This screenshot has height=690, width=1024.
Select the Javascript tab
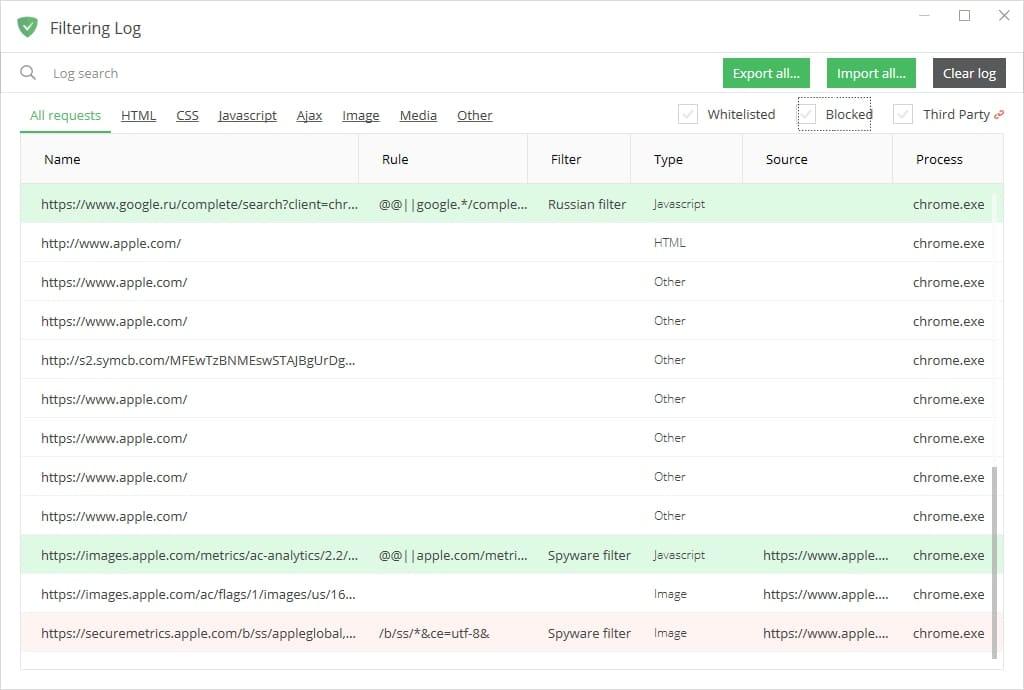point(247,115)
